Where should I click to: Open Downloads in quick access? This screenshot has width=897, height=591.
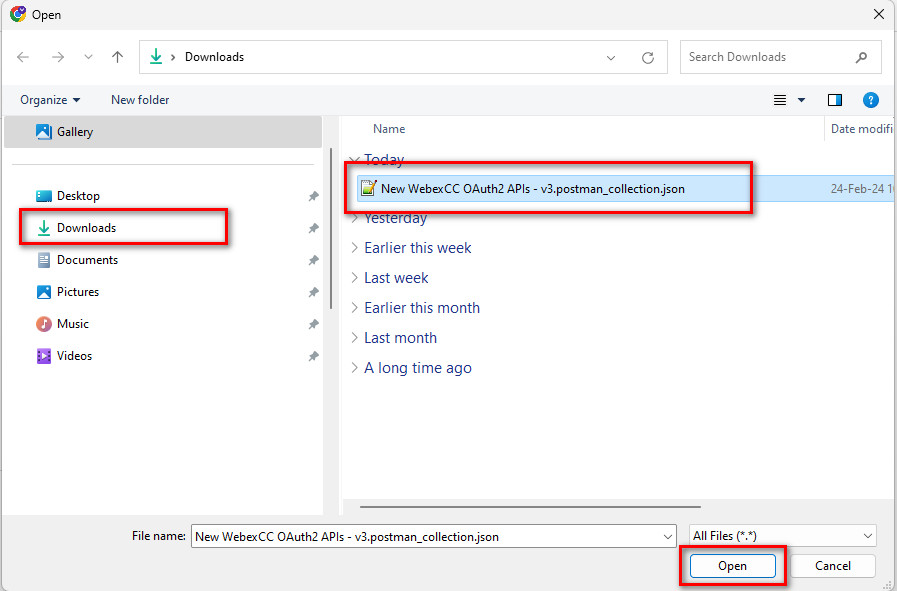coord(76,228)
